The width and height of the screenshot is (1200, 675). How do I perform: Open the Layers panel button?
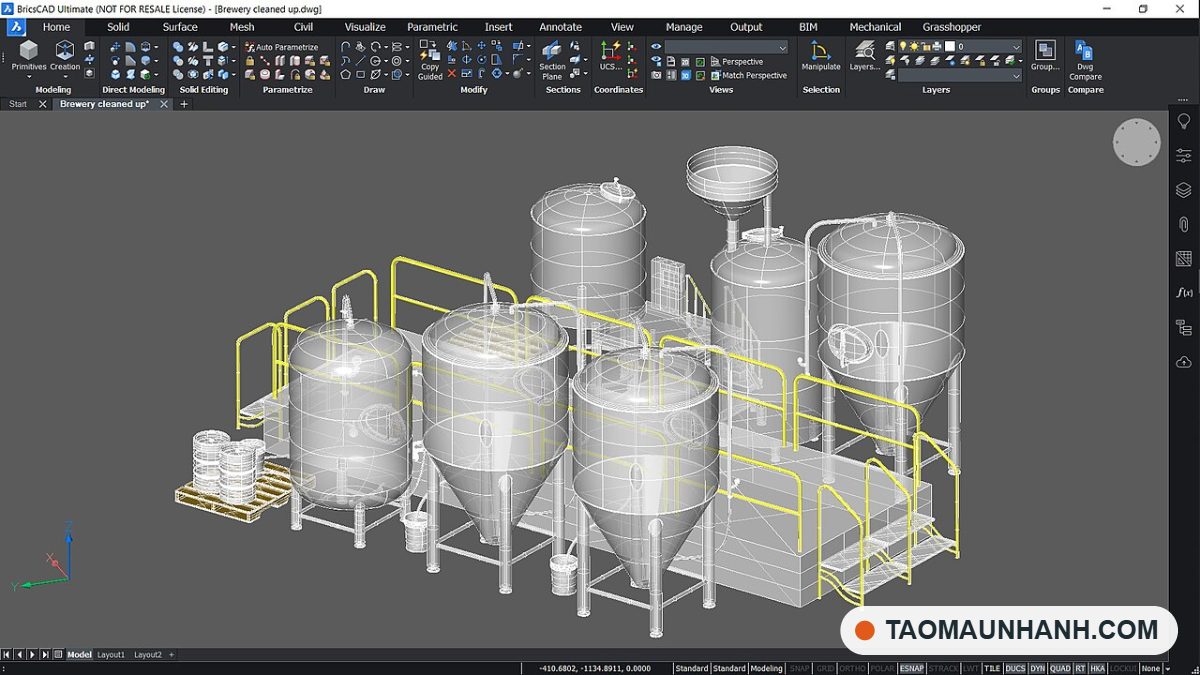tap(864, 55)
